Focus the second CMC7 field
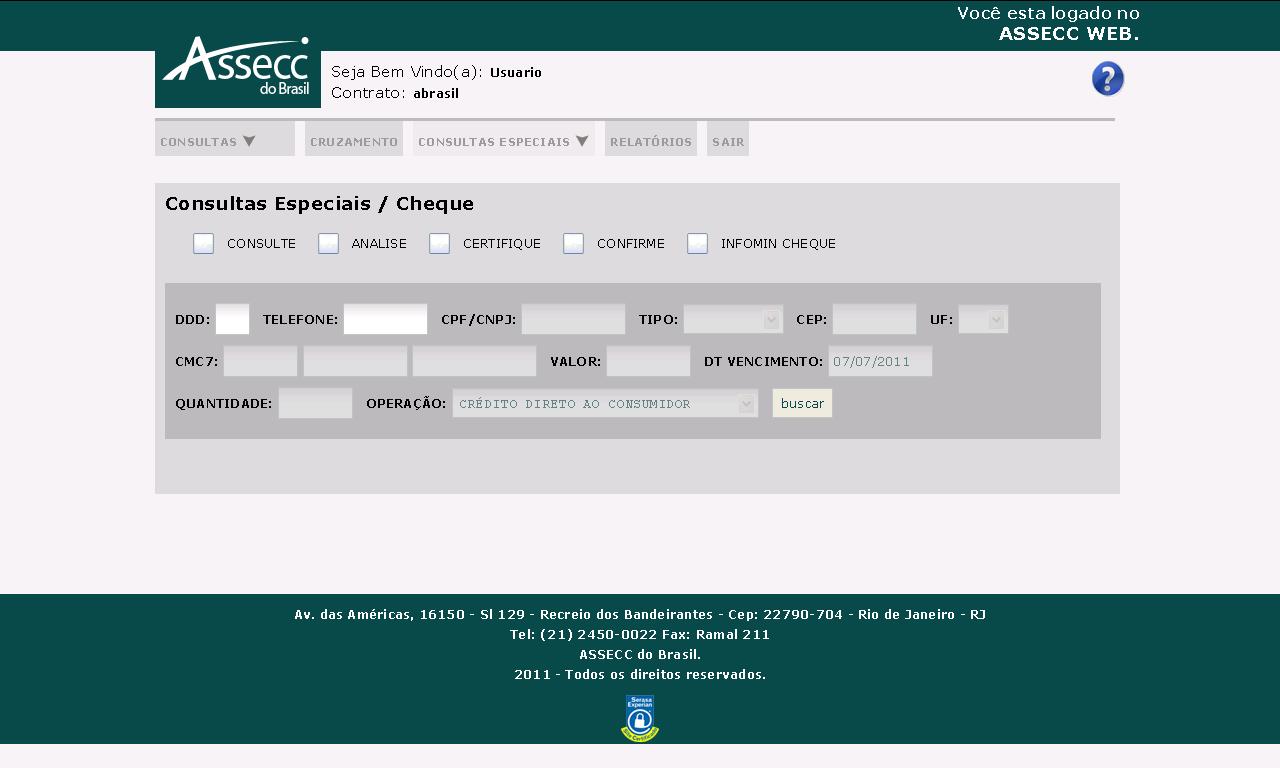This screenshot has width=1280, height=768. point(355,361)
